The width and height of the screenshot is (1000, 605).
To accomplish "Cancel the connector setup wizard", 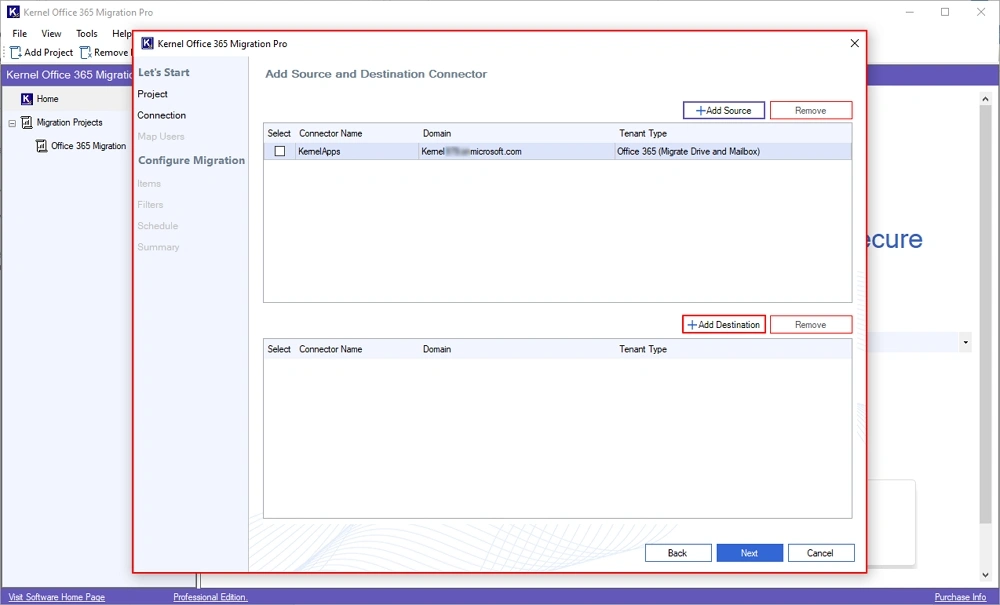I will 820,553.
